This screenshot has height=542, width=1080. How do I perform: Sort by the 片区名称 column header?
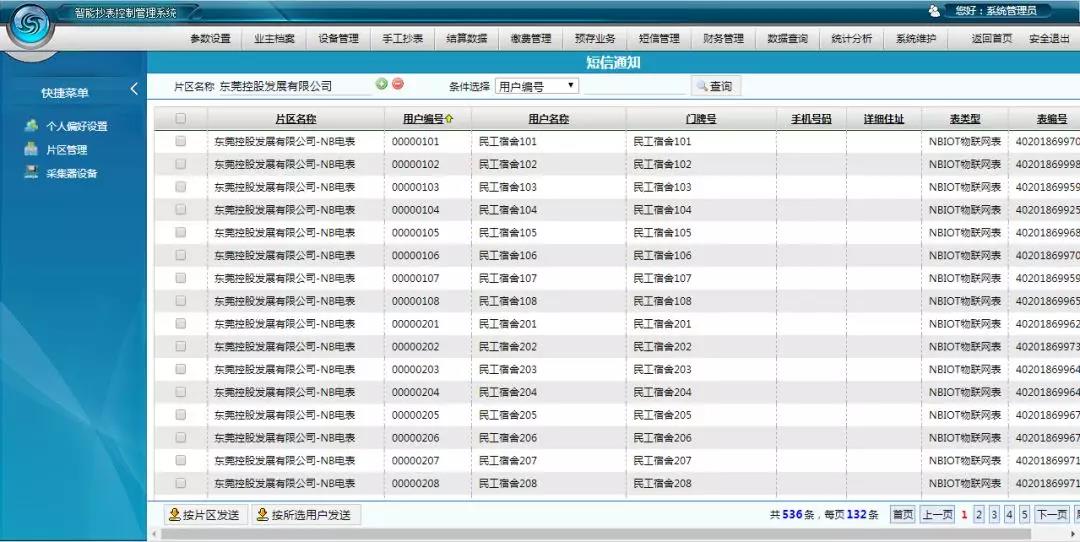click(295, 119)
